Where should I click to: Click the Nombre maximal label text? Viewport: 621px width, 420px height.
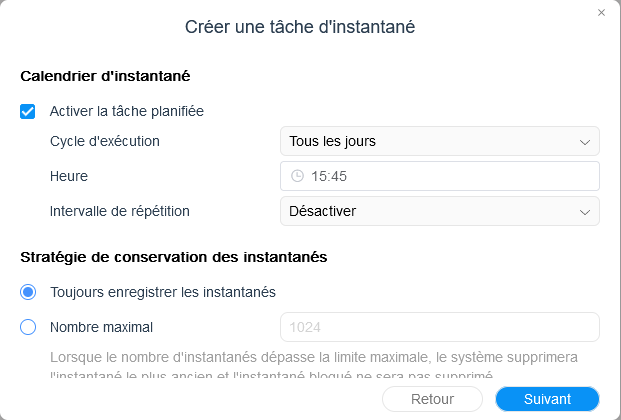101,326
